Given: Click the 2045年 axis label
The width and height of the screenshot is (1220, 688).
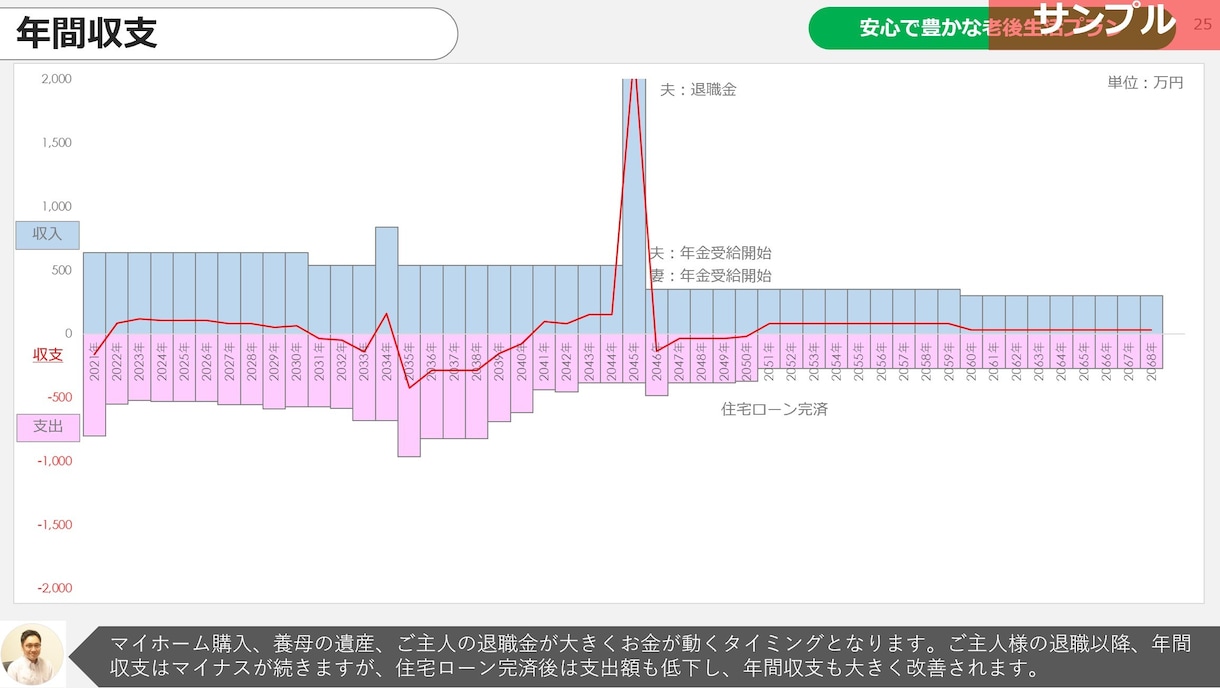Looking at the screenshot, I should 634,362.
